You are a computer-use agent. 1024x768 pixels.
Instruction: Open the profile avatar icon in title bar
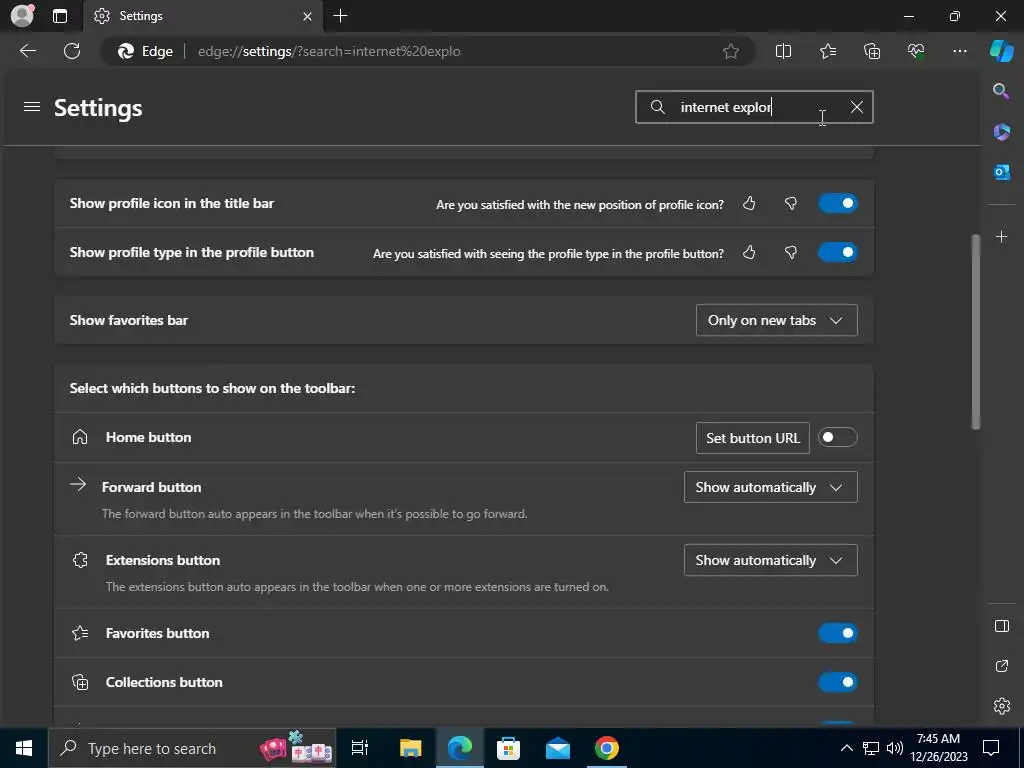[x=22, y=15]
